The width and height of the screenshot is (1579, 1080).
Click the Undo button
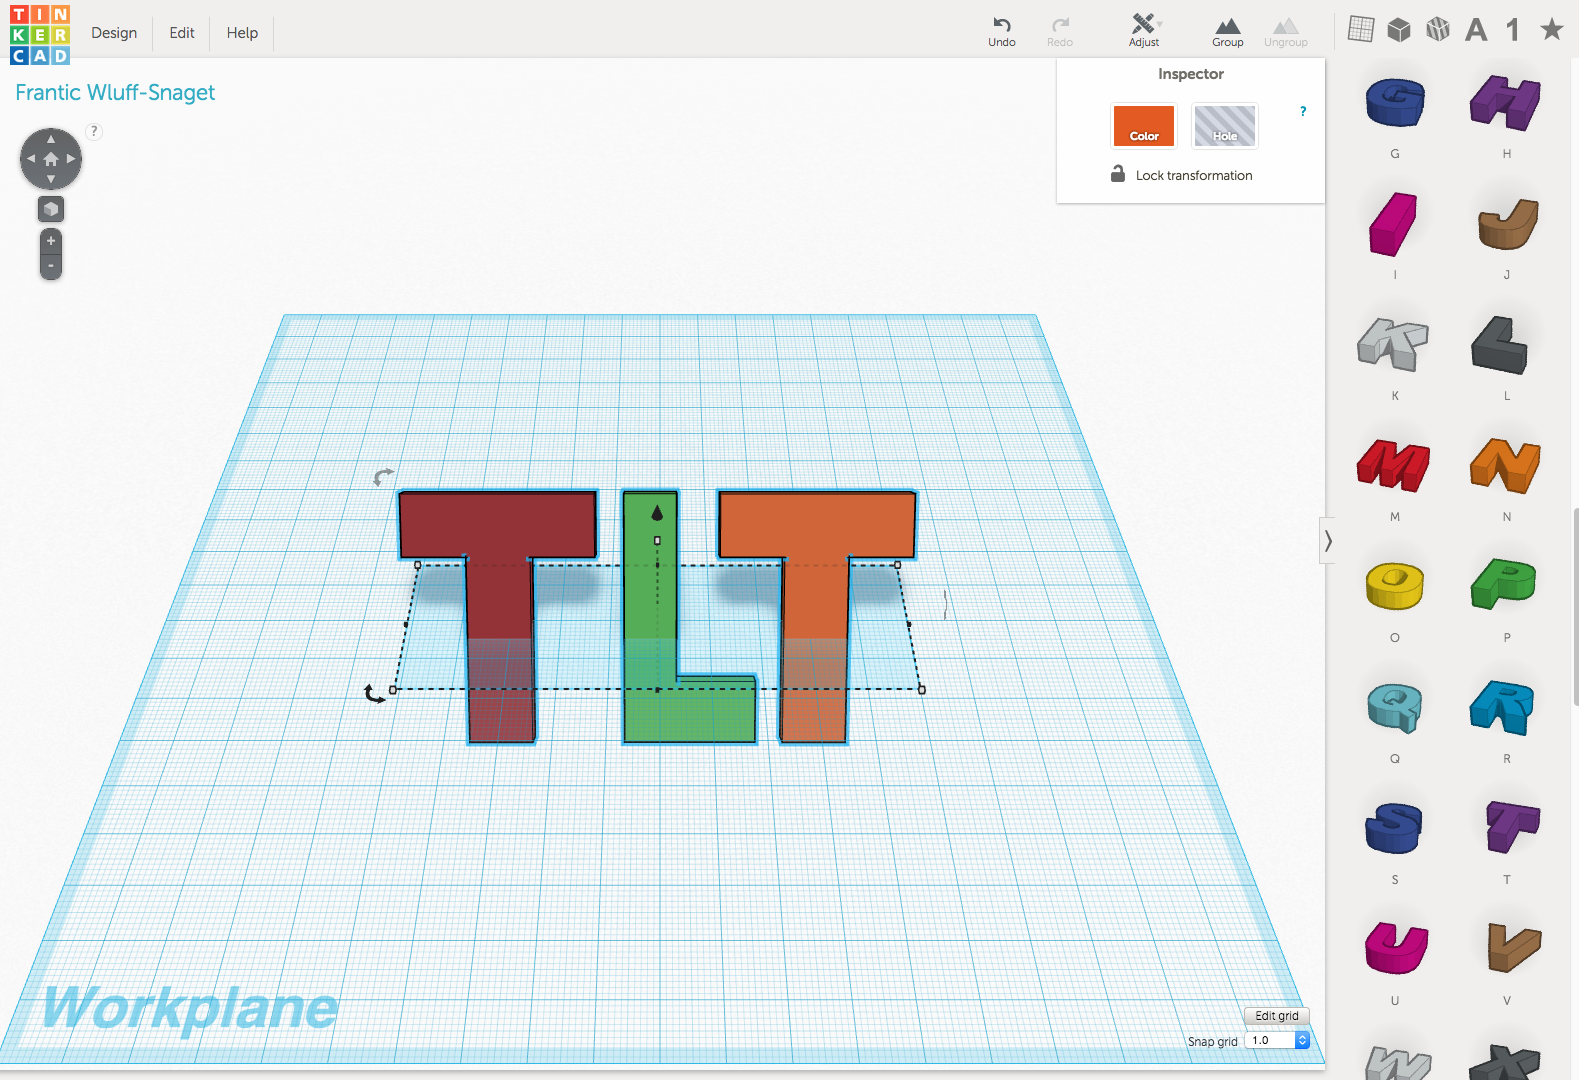tap(1002, 31)
